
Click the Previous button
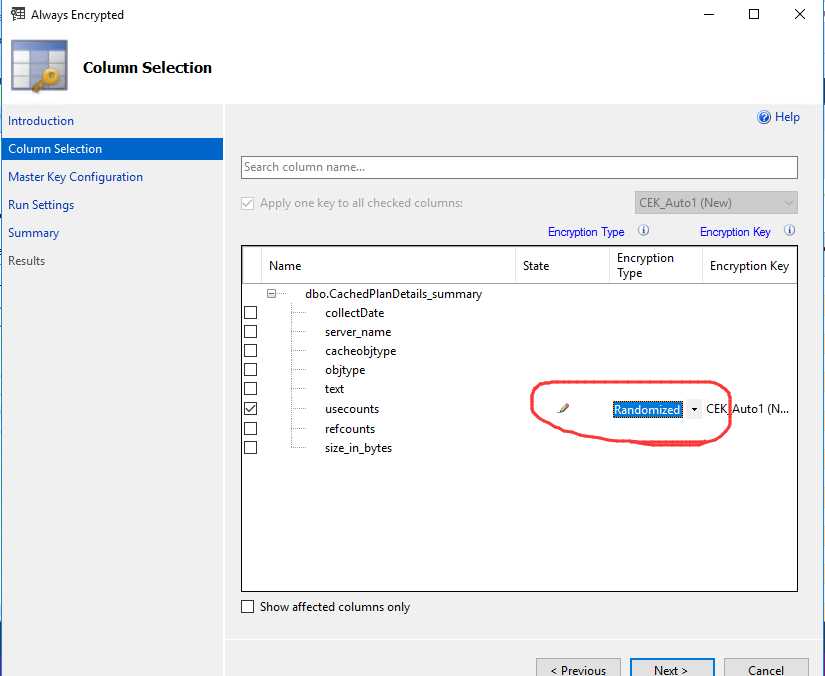(578, 667)
